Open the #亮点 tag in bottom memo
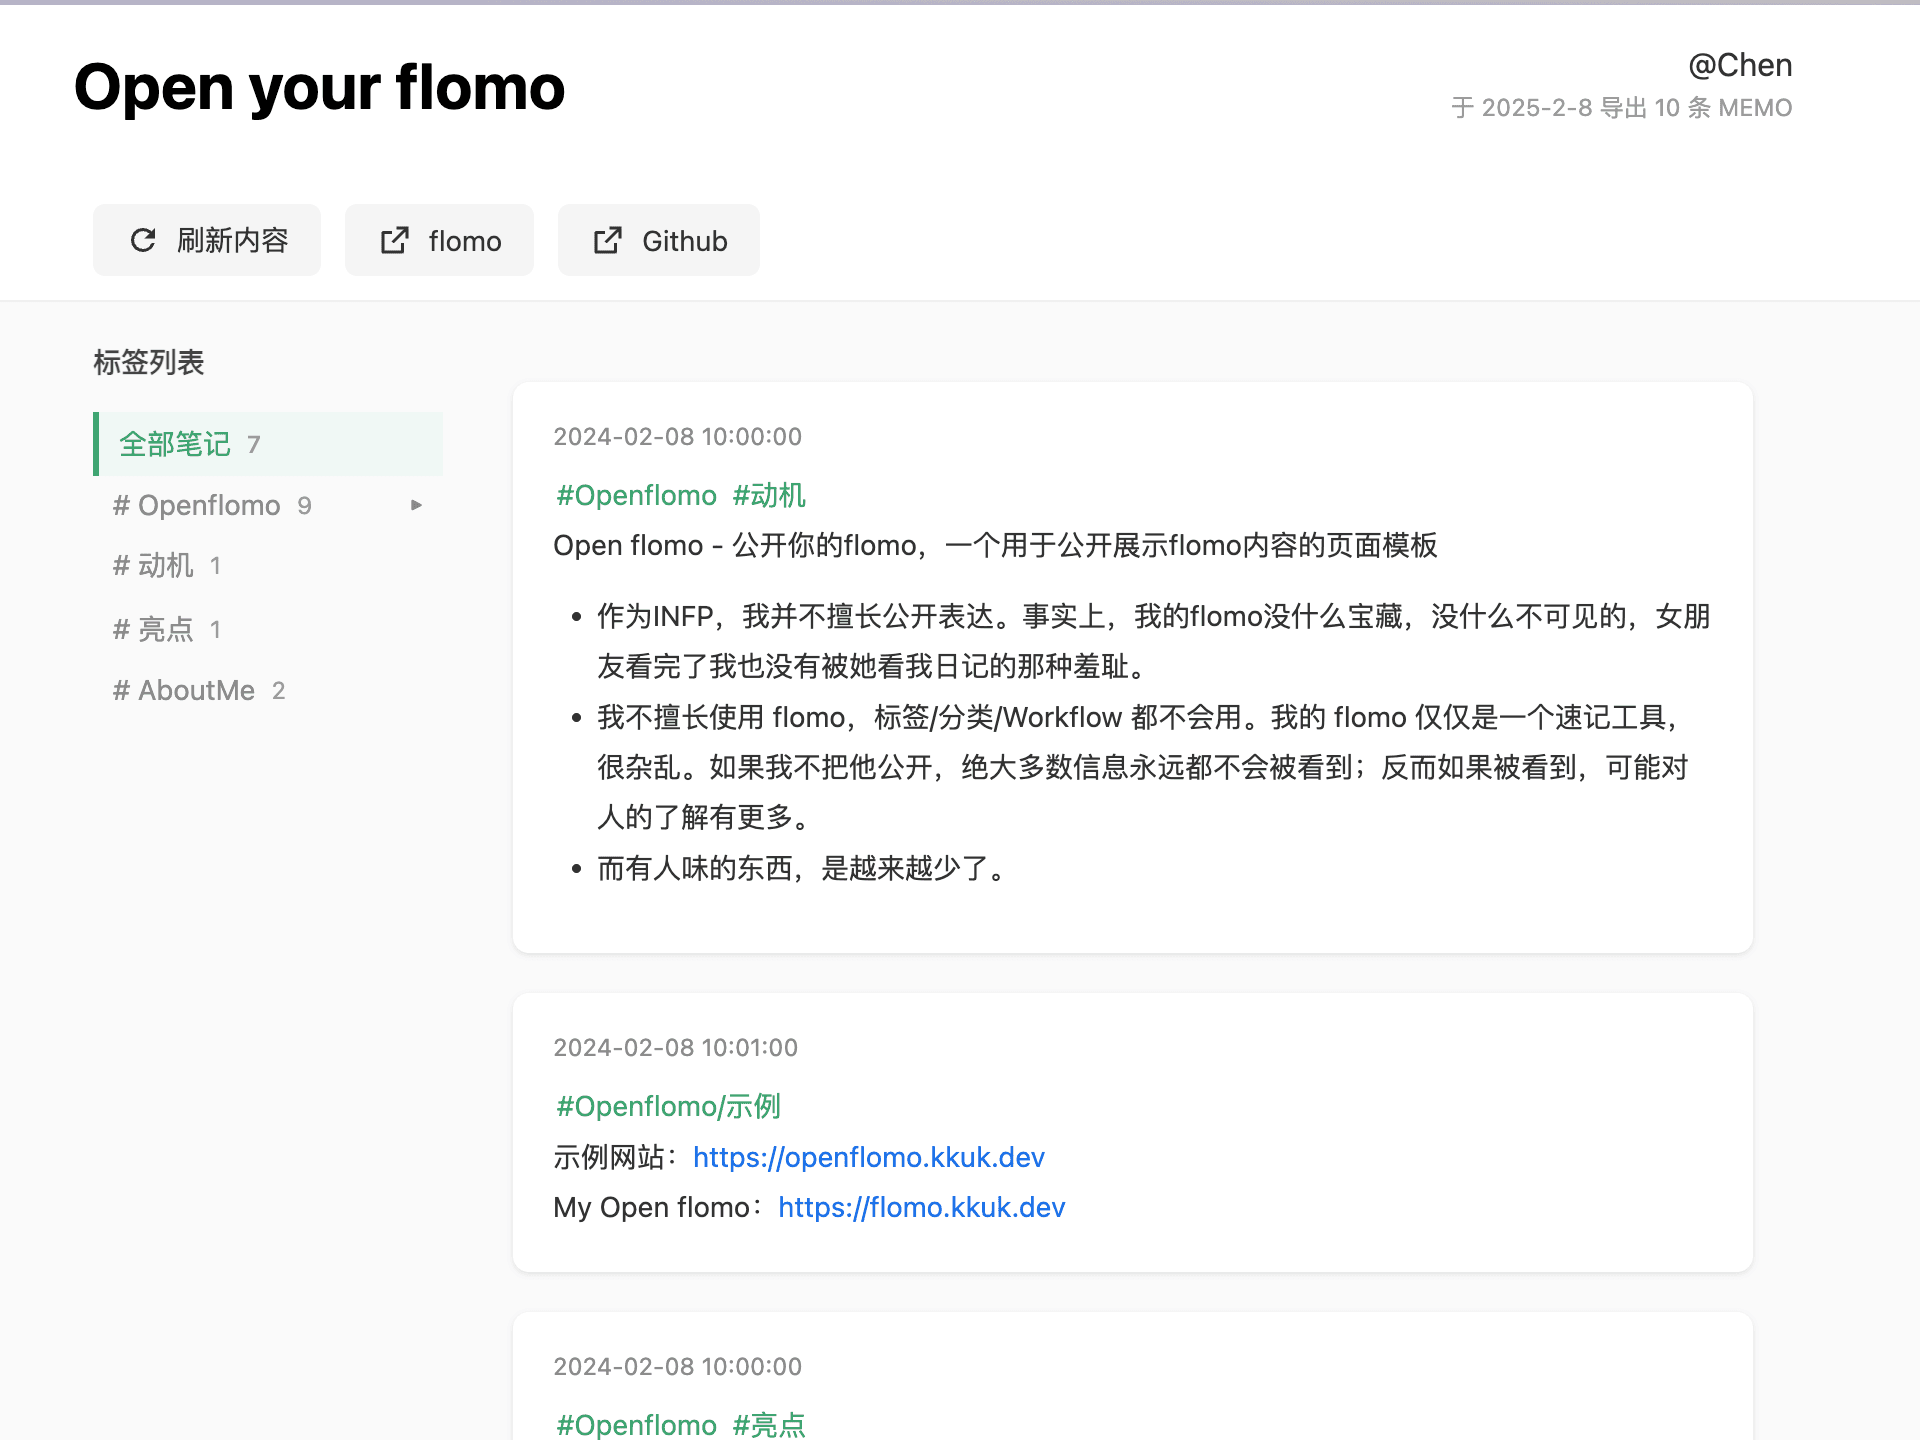The height and width of the screenshot is (1440, 1920). coord(769,1424)
